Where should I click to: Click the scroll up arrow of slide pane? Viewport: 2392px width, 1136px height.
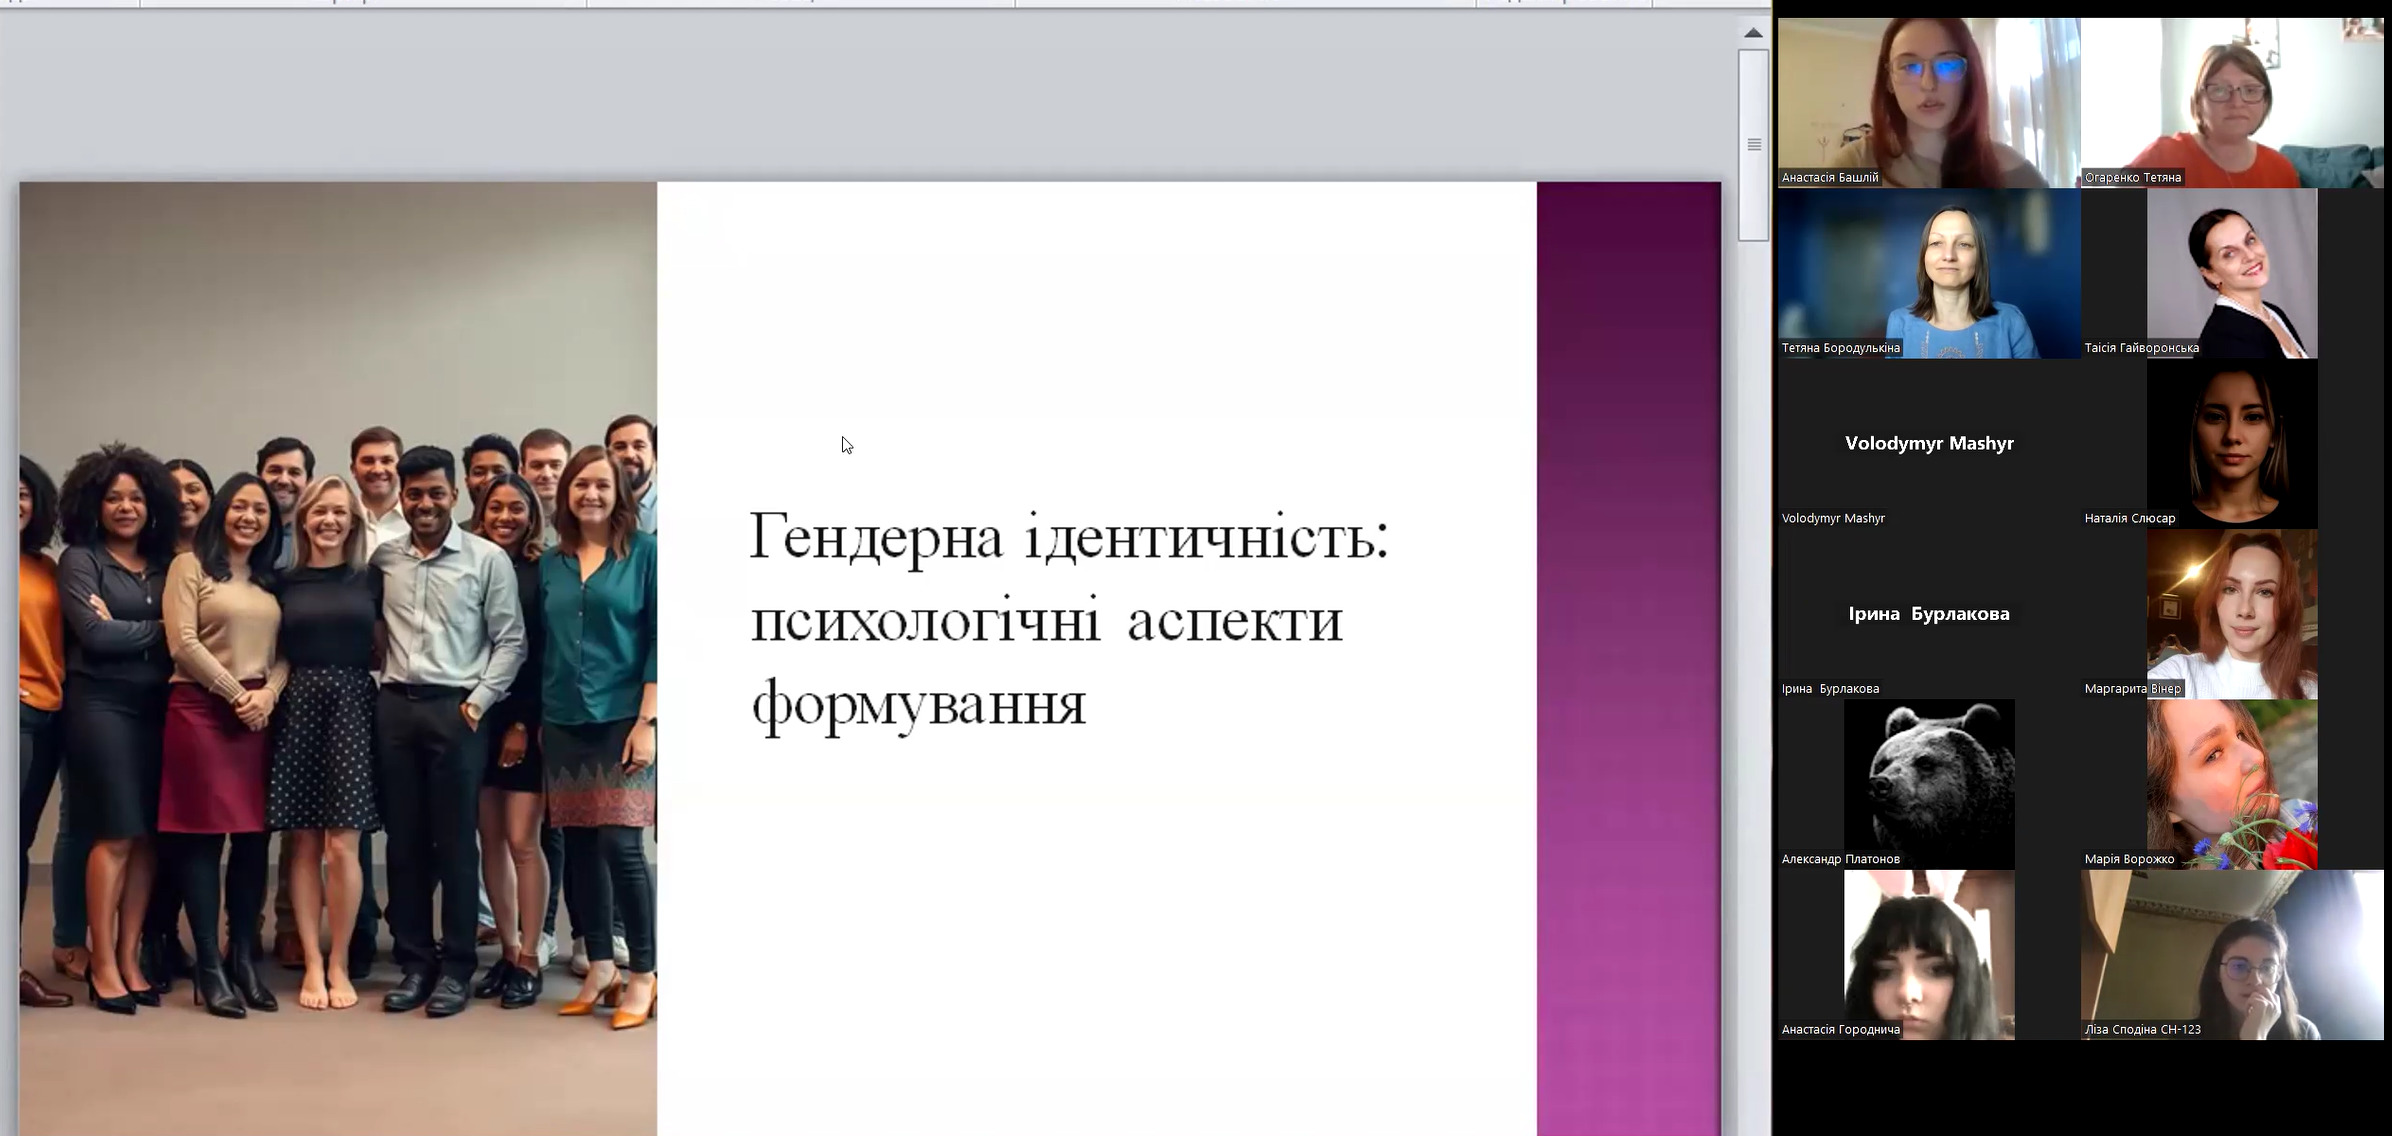click(1753, 33)
